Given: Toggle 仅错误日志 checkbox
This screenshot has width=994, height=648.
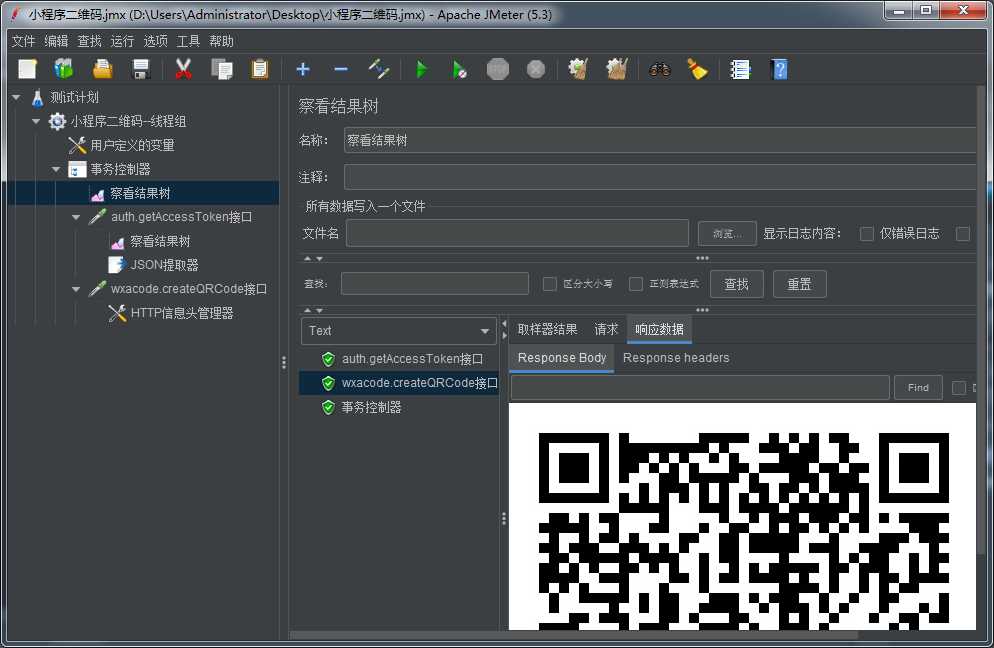Looking at the screenshot, I should point(867,233).
